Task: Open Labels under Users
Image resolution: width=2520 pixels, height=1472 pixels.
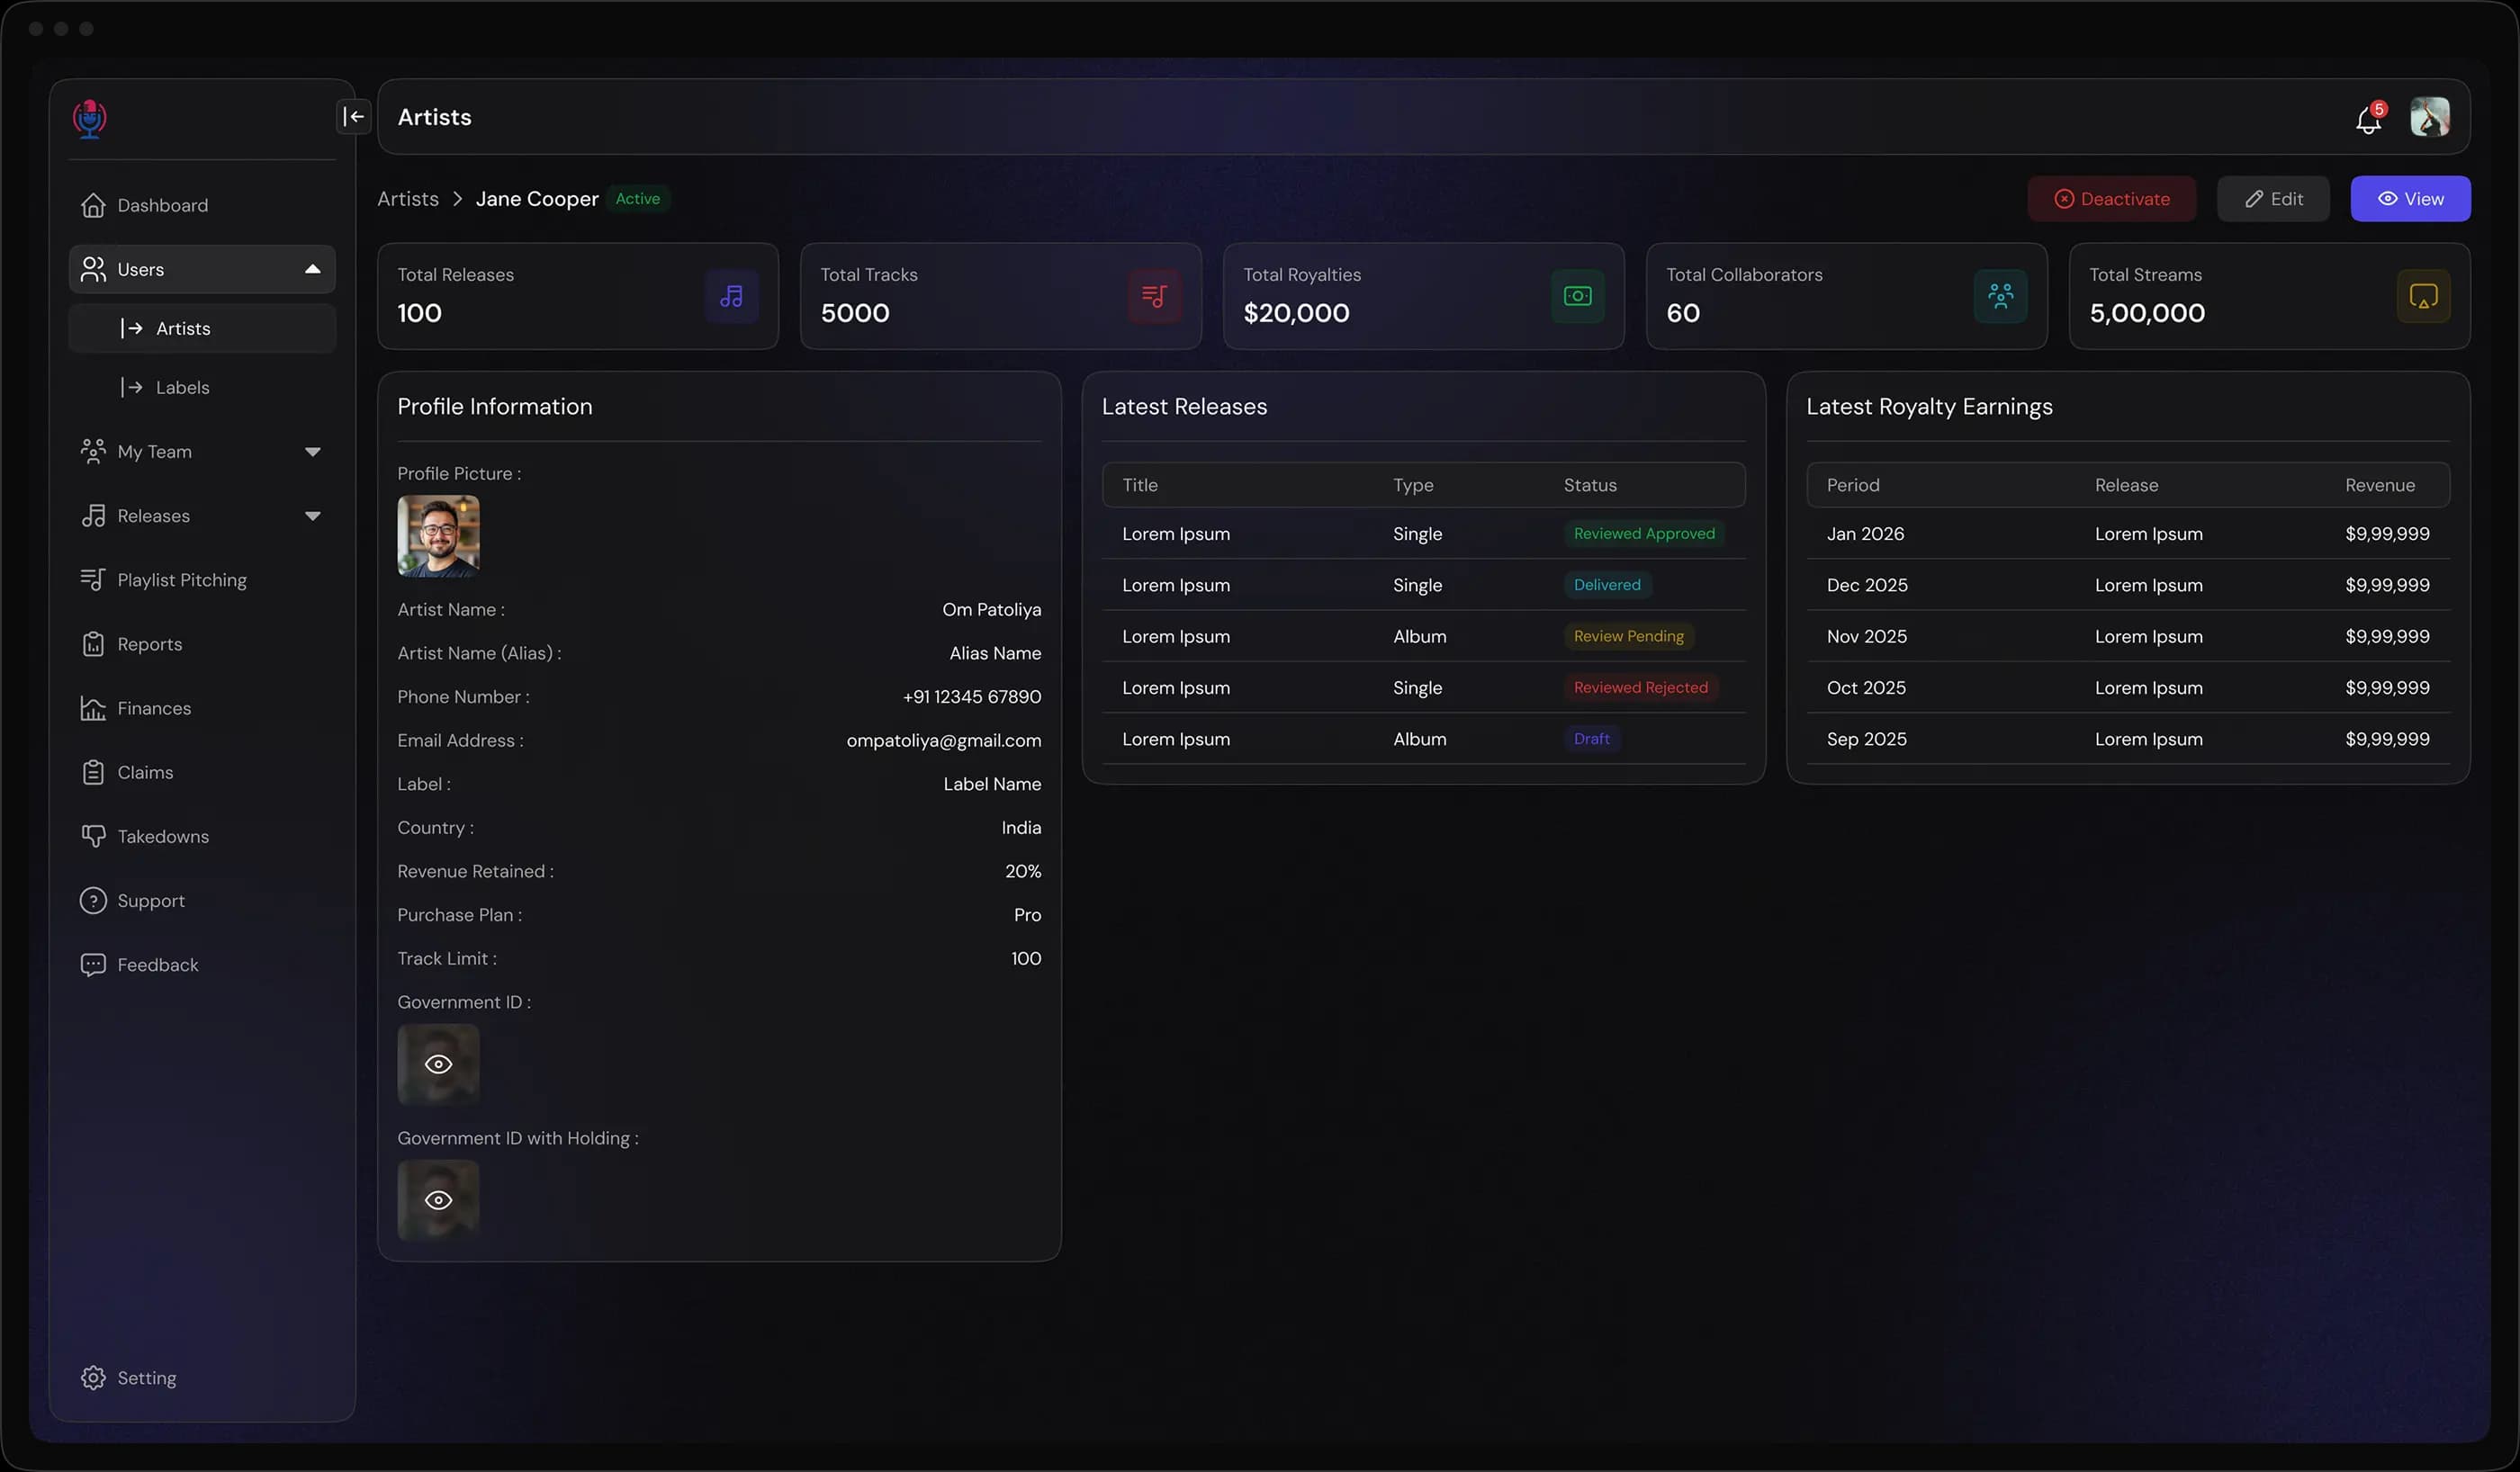Action: pyautogui.click(x=202, y=387)
